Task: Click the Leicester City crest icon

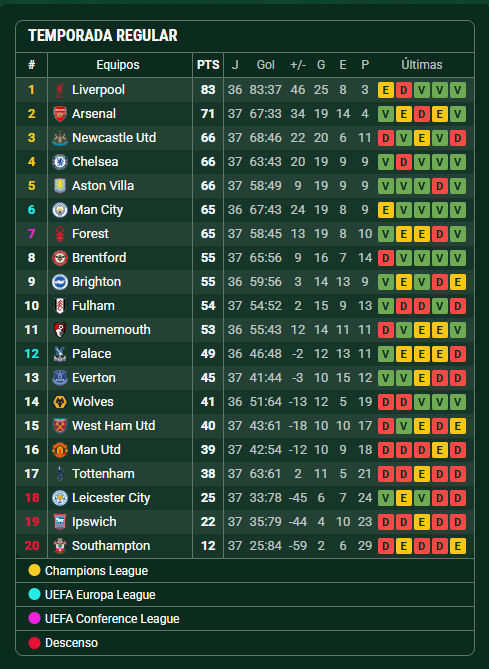Action: pos(60,498)
